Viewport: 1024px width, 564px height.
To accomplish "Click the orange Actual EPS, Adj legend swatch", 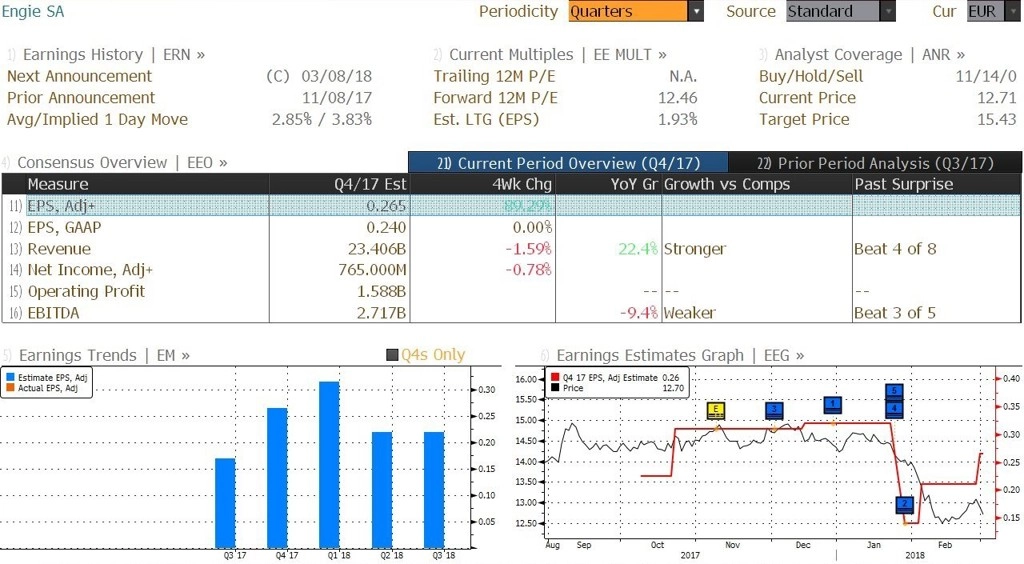I will [10, 388].
